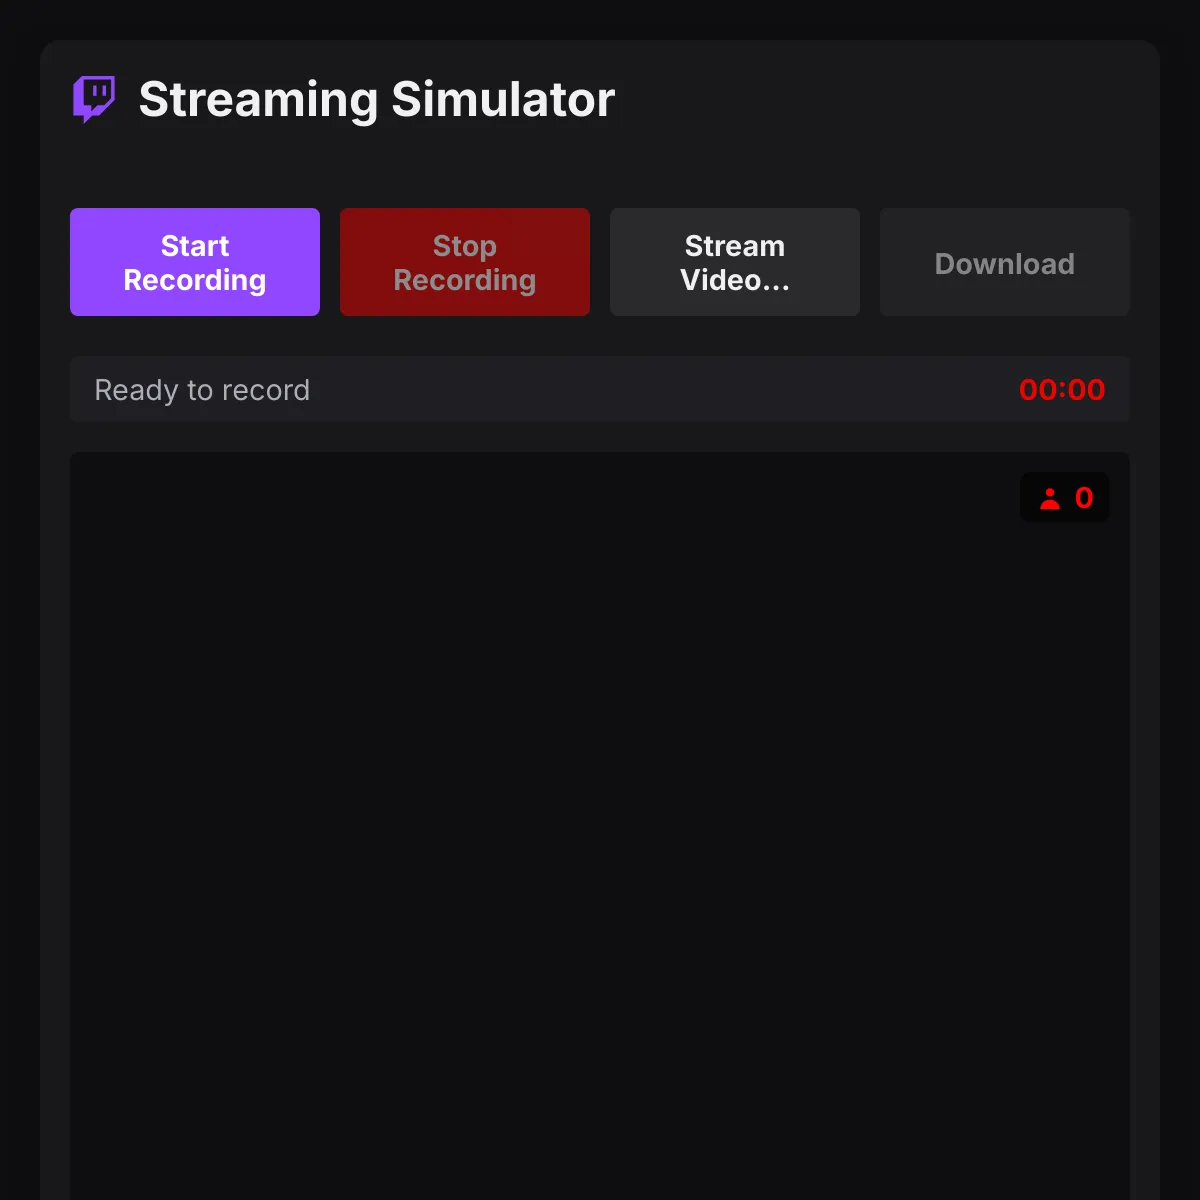The width and height of the screenshot is (1200, 1200).
Task: Click the greyed-out Download button
Action: (x=1005, y=262)
